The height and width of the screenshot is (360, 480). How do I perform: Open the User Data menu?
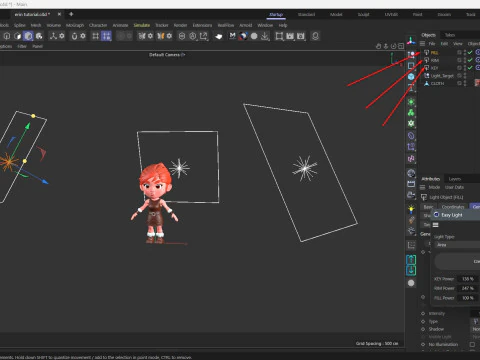tap(454, 187)
